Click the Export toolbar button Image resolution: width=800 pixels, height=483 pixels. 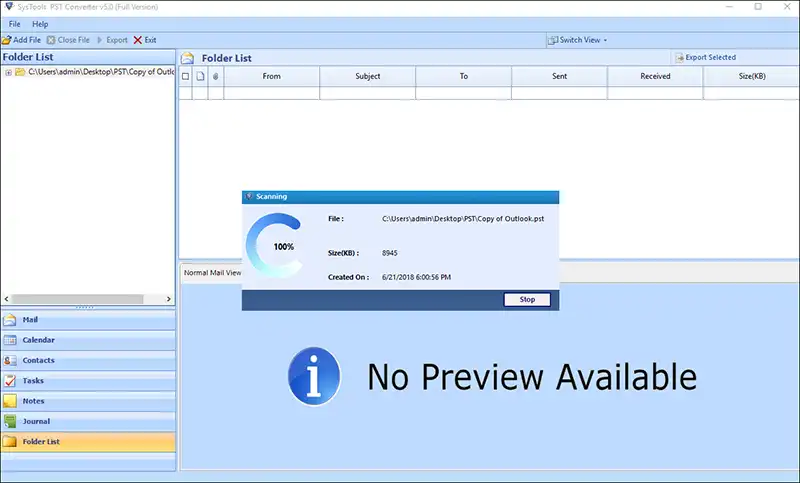pos(112,40)
